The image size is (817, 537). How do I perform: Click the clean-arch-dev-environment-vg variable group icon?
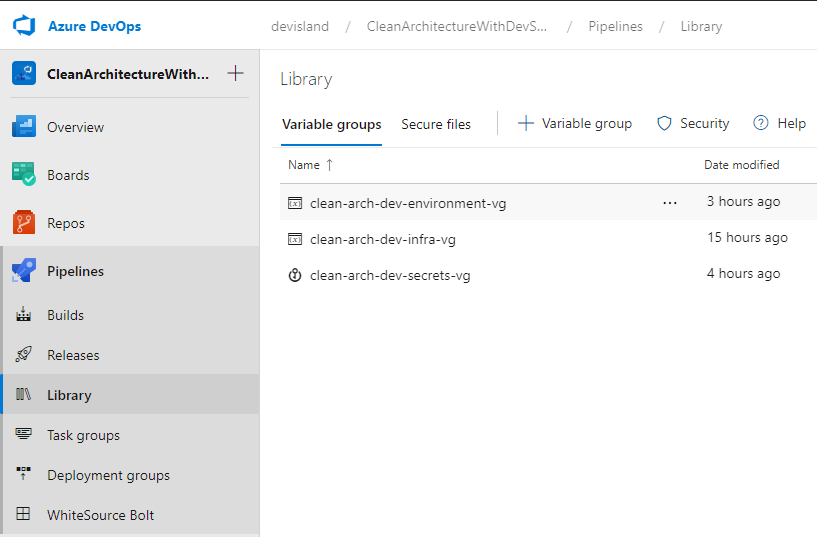pyautogui.click(x=295, y=203)
